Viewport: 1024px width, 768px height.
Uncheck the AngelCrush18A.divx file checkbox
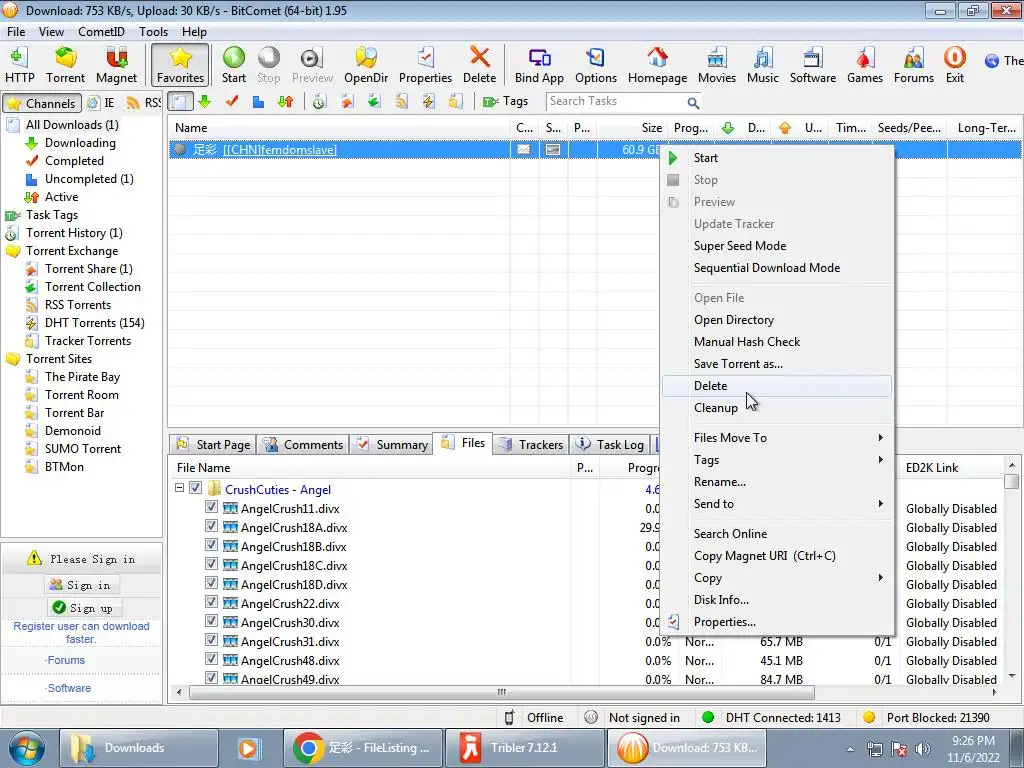tap(211, 526)
